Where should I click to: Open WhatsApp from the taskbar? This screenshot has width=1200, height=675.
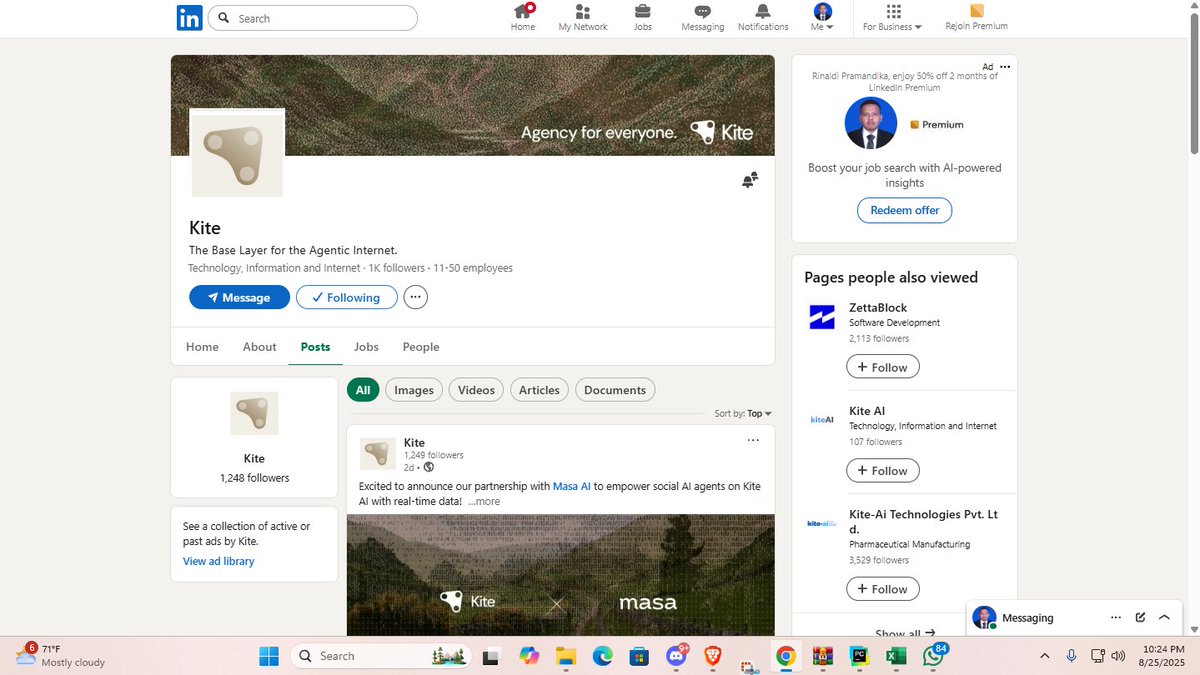pos(933,656)
